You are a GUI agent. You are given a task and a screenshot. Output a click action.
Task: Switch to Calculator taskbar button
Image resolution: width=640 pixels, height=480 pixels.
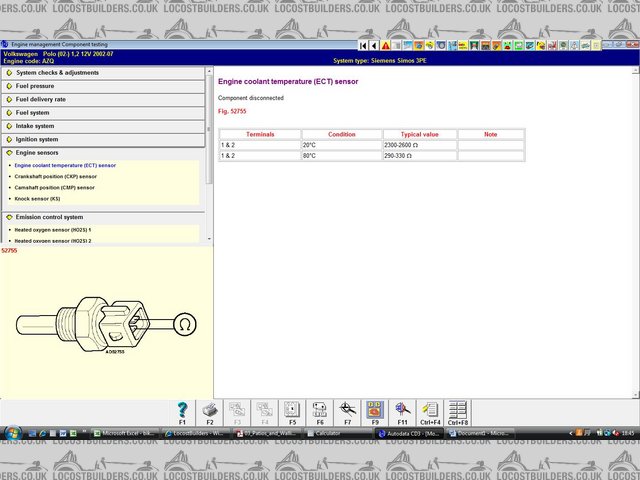tap(337, 433)
